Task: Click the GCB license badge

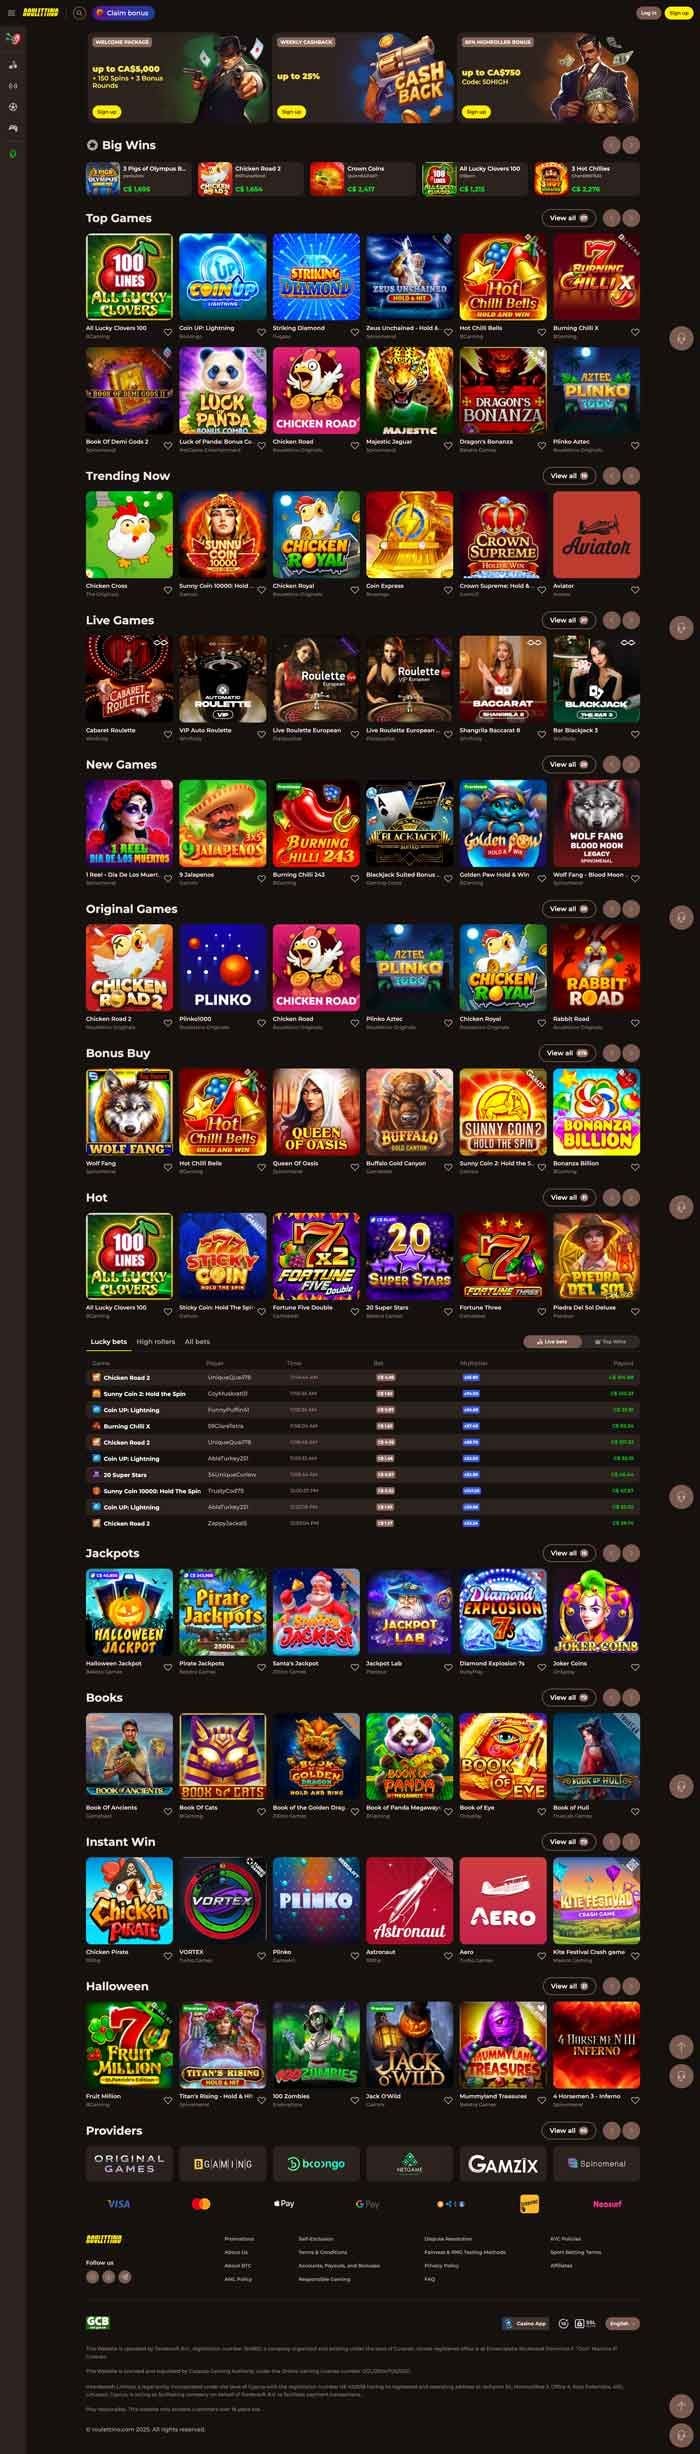Action: point(97,2323)
